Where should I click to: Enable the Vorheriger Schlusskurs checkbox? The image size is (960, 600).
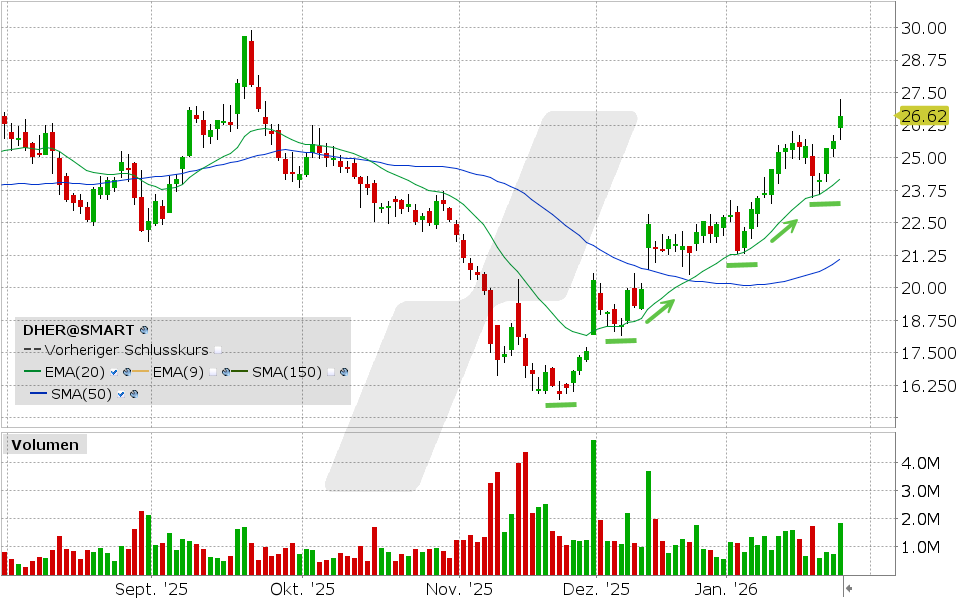pyautogui.click(x=218, y=348)
